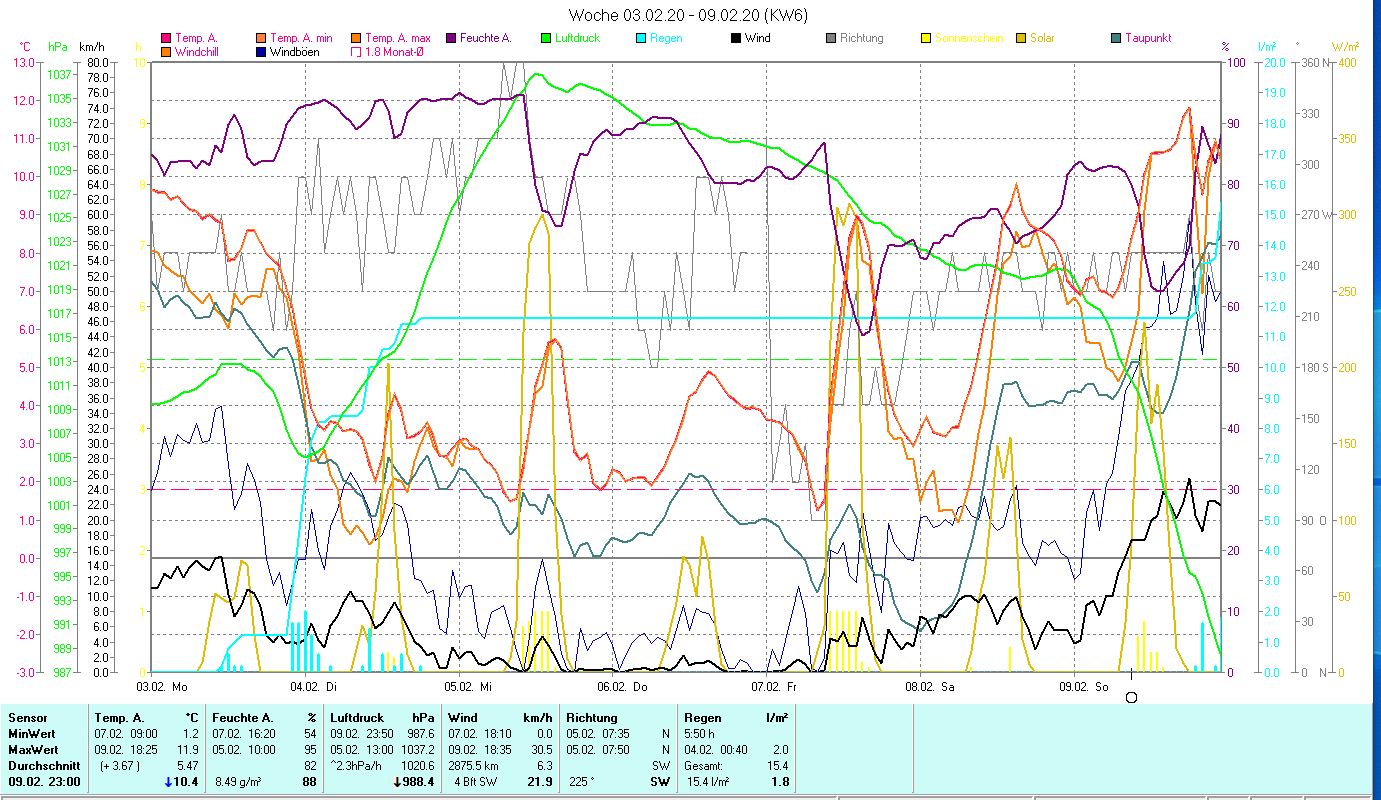Click the black Wind legend swatch
1381x800 pixels.
[735, 38]
